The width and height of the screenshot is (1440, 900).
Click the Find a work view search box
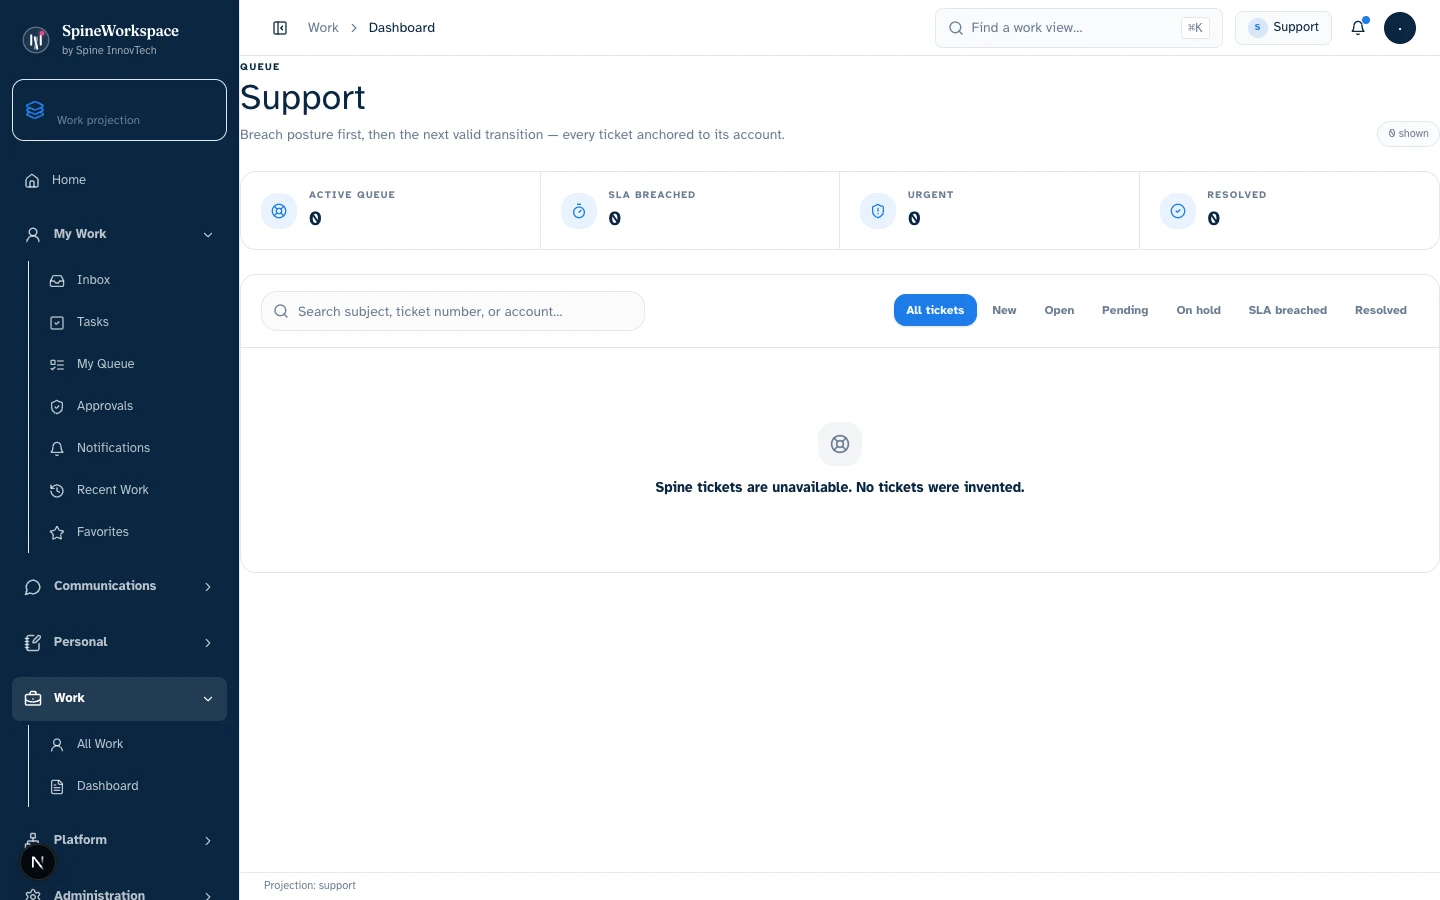pos(1079,28)
